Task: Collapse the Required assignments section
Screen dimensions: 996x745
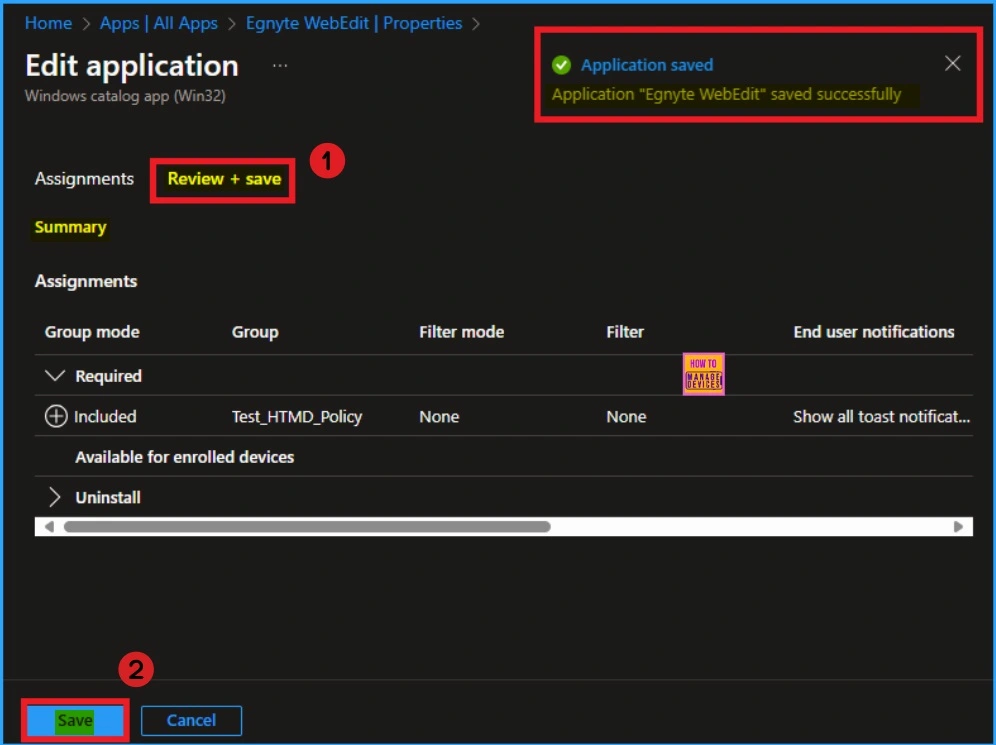Action: pos(55,375)
